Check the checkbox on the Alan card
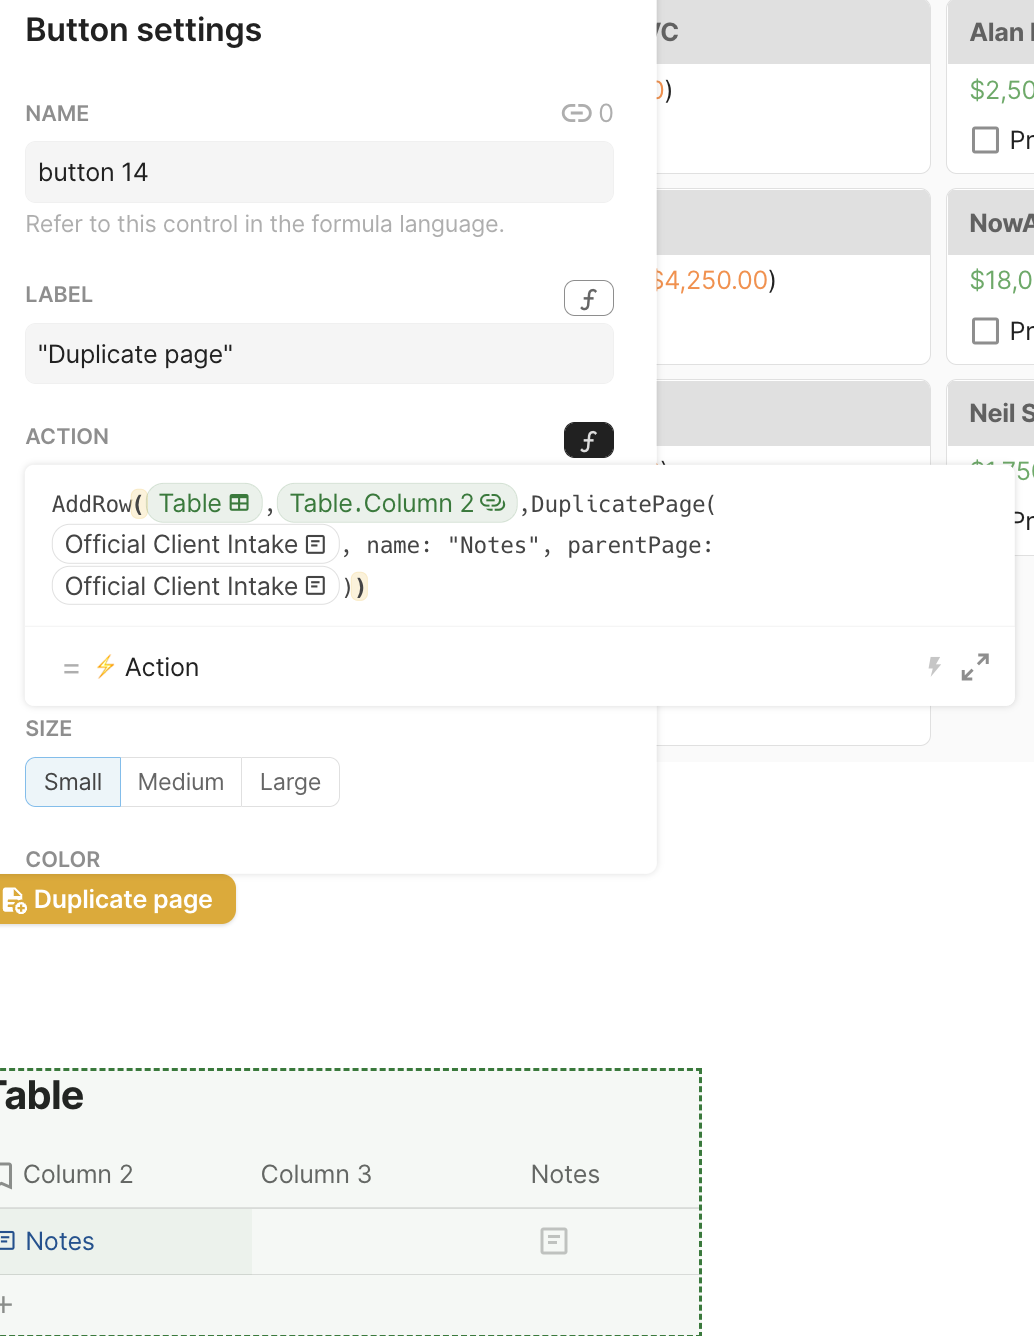The width and height of the screenshot is (1034, 1336). coord(985,140)
